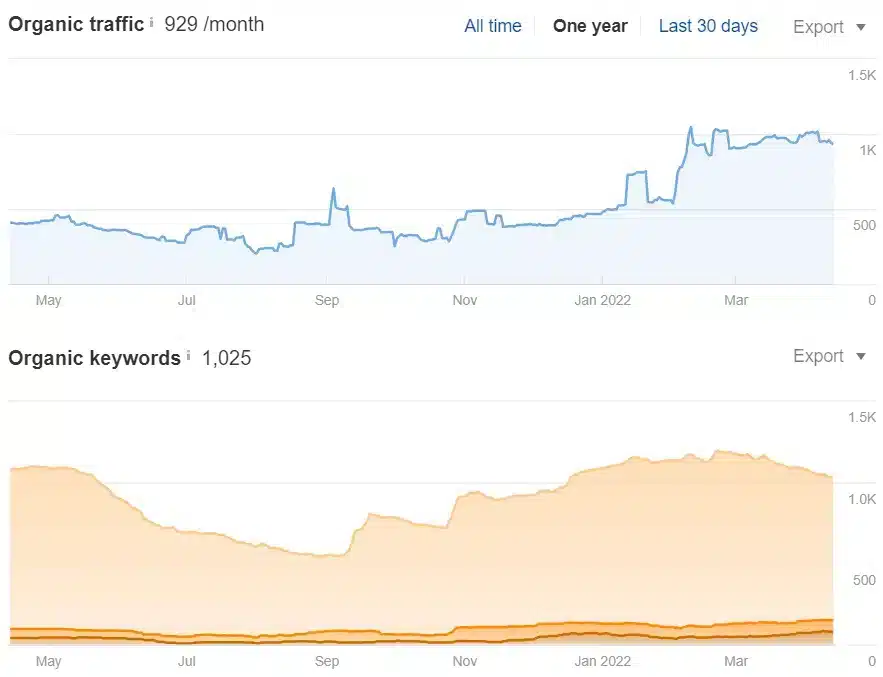Click the Mar label under the traffic chart
Screen dimensions: 883x677
click(736, 300)
